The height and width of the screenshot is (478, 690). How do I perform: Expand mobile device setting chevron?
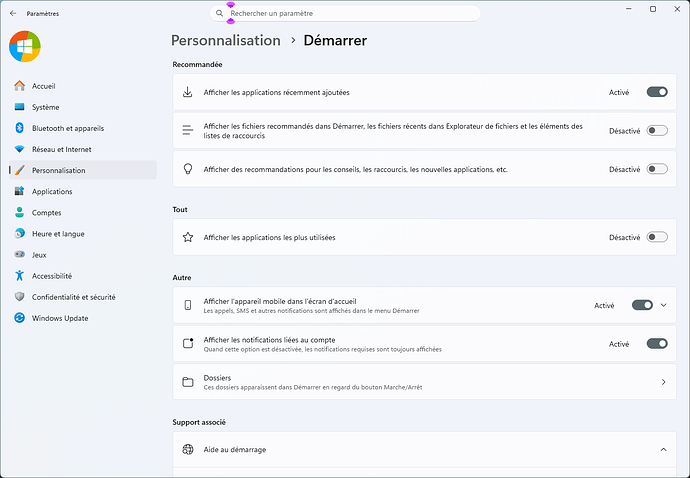664,305
